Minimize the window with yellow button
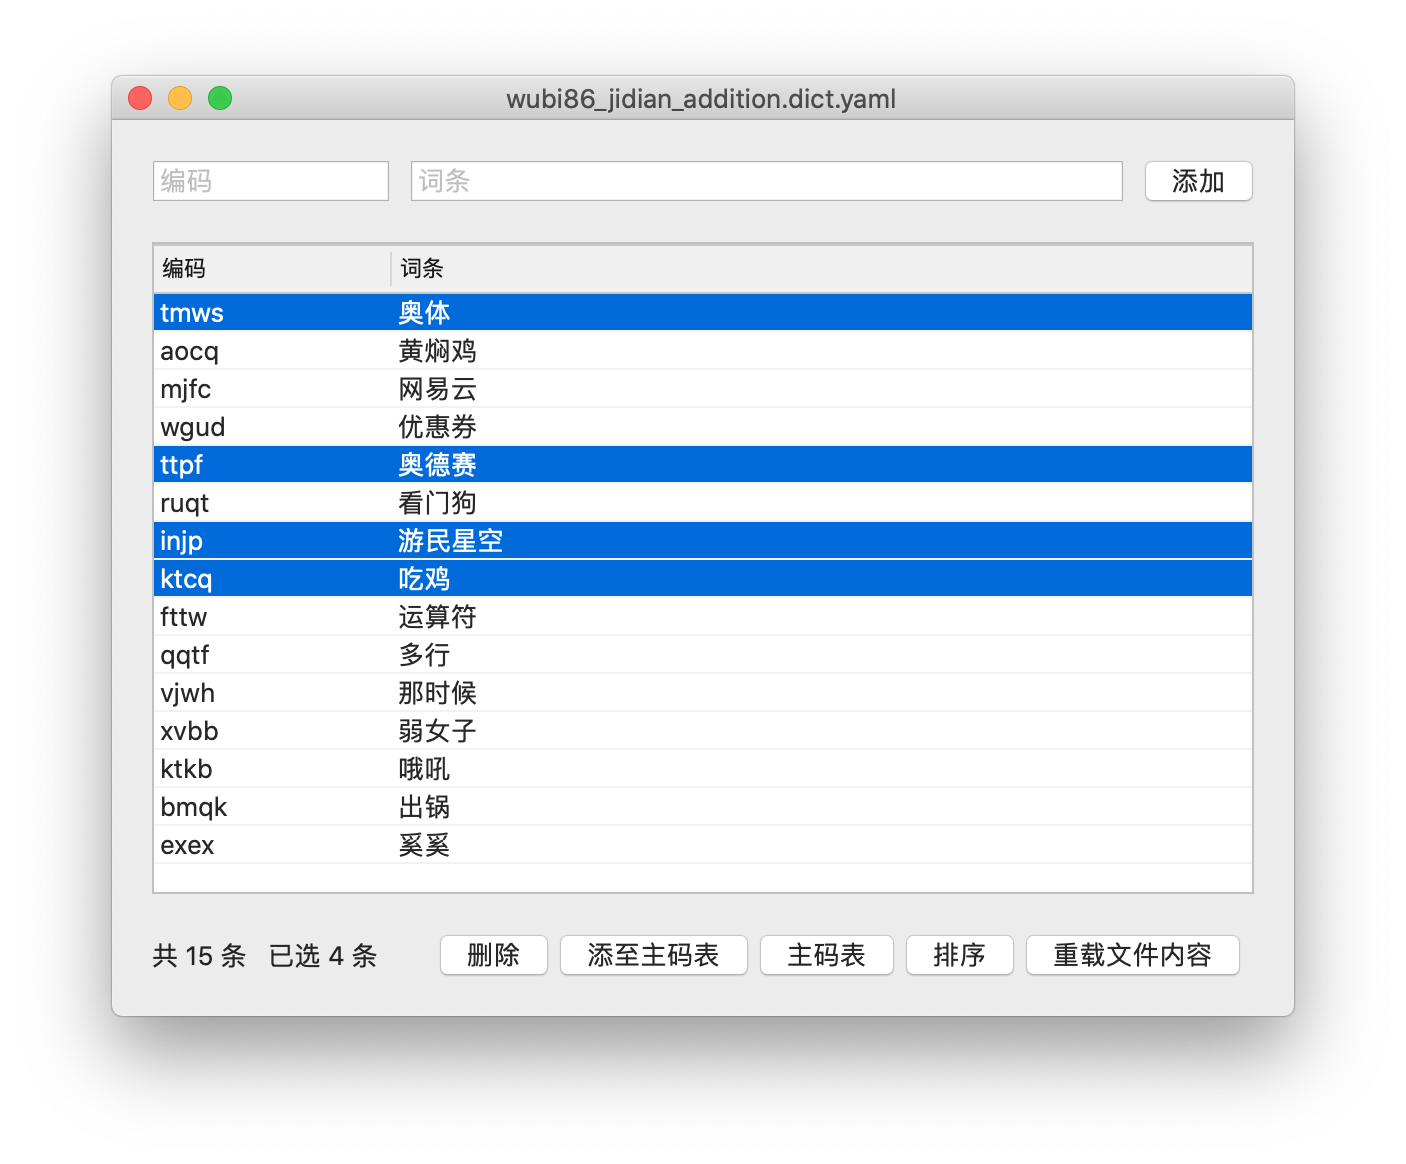The image size is (1406, 1164). (x=180, y=98)
